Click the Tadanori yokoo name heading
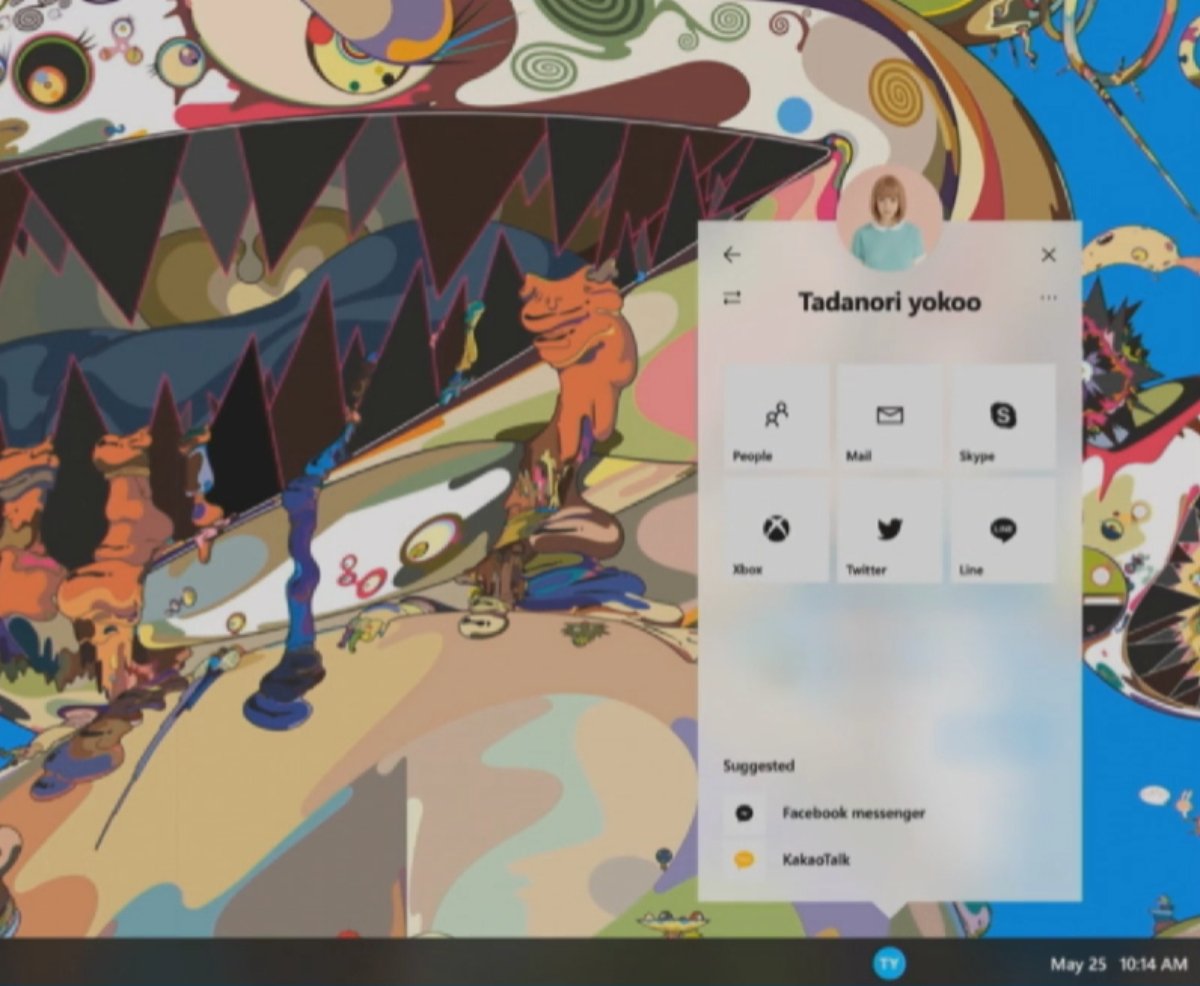1200x986 pixels. click(x=889, y=302)
